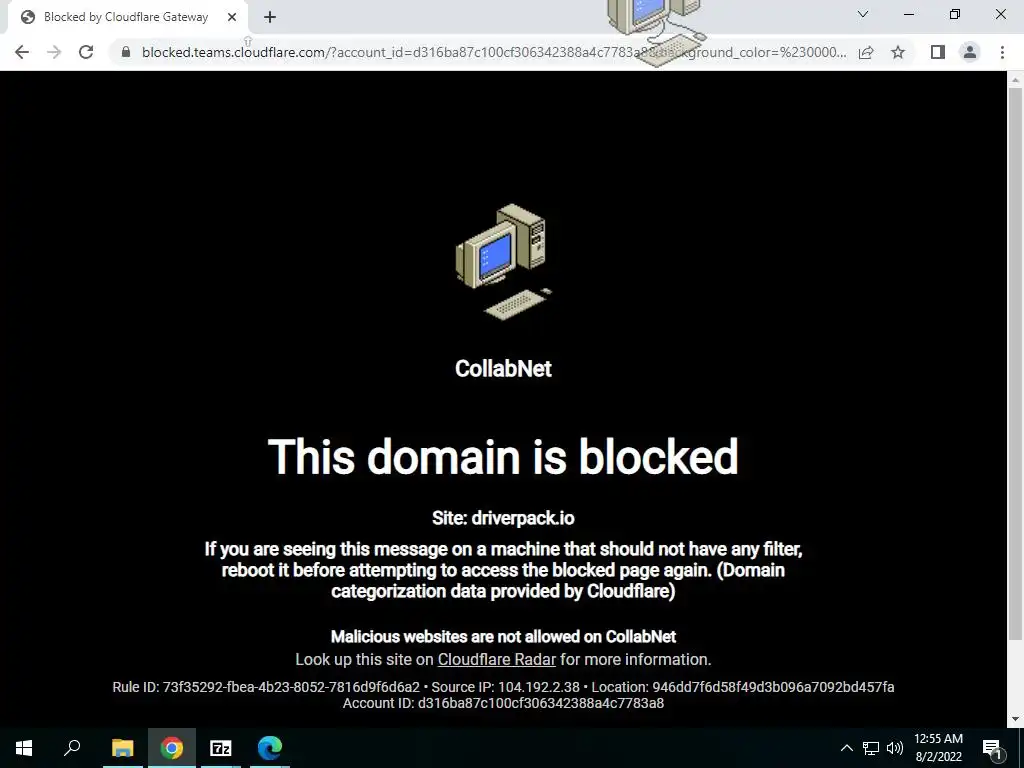The height and width of the screenshot is (768, 1024).
Task: Share this page via share icon
Action: click(x=866, y=52)
